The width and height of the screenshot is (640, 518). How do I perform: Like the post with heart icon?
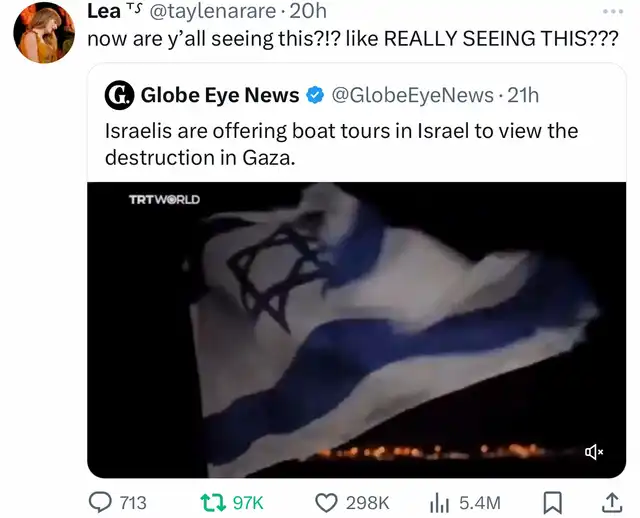pyautogui.click(x=327, y=502)
